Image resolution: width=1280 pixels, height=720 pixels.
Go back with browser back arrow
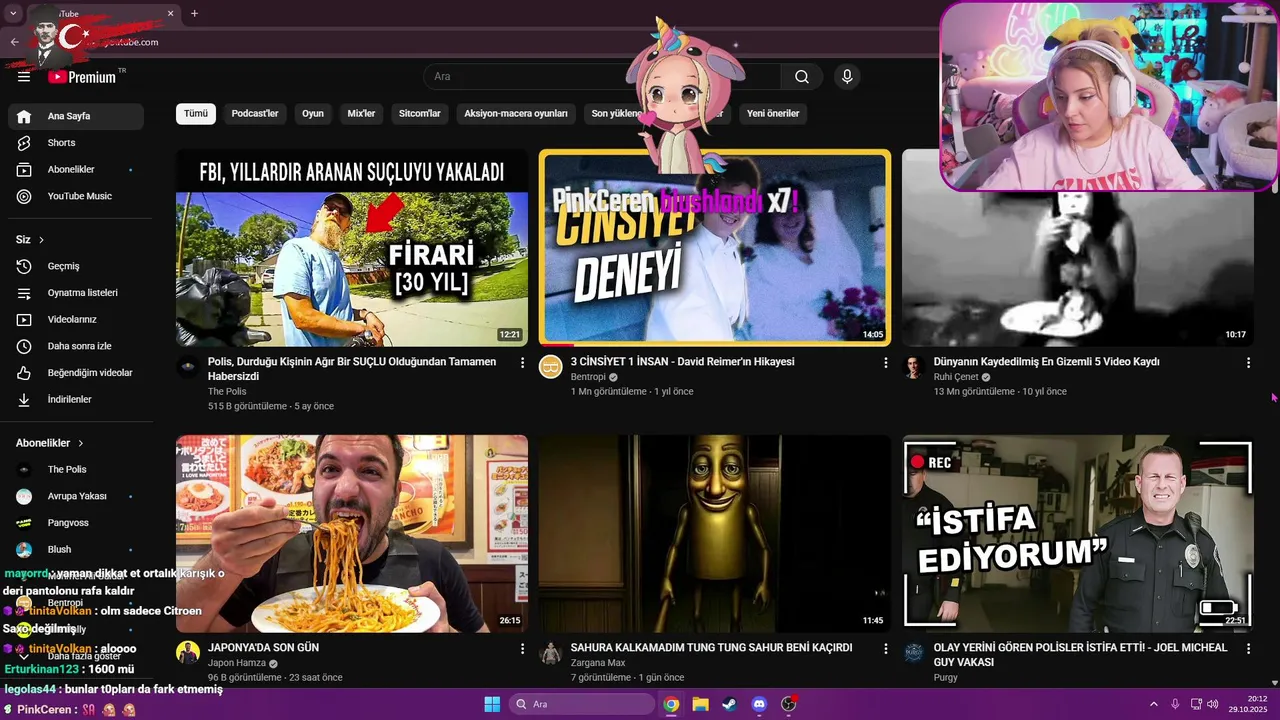14,42
